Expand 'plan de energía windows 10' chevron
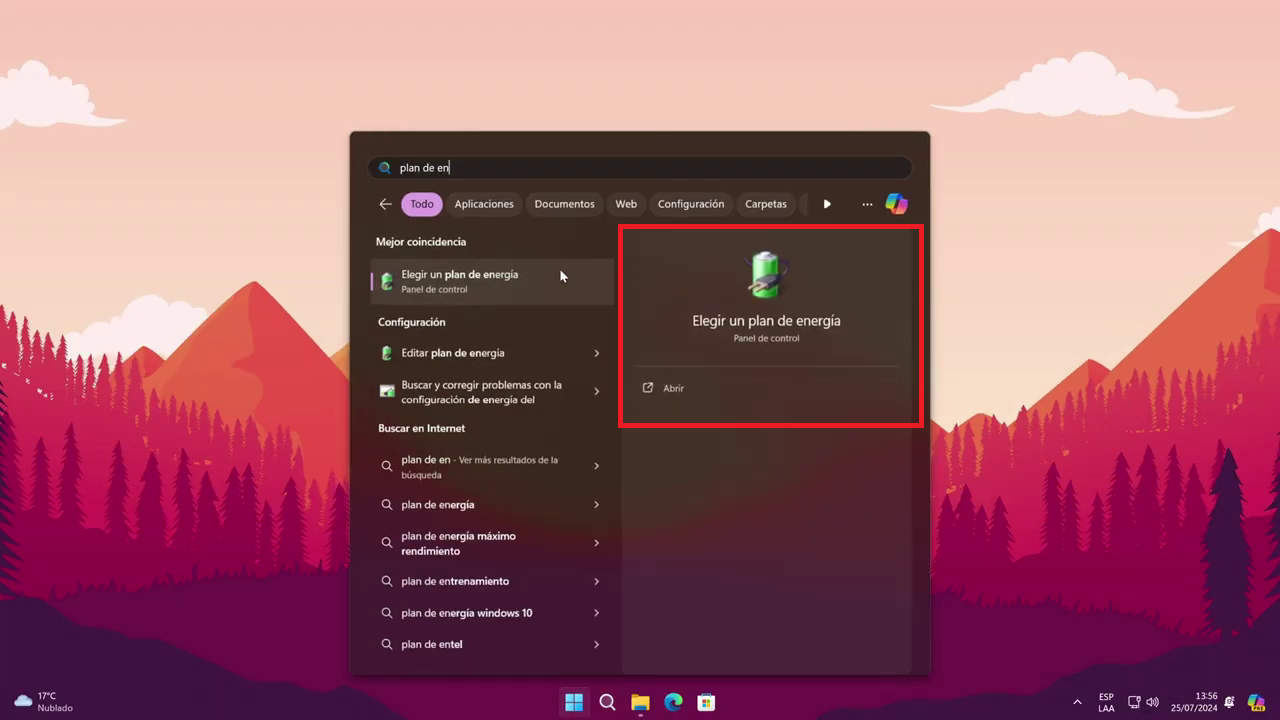Screen dimensions: 1280x720 (597, 613)
